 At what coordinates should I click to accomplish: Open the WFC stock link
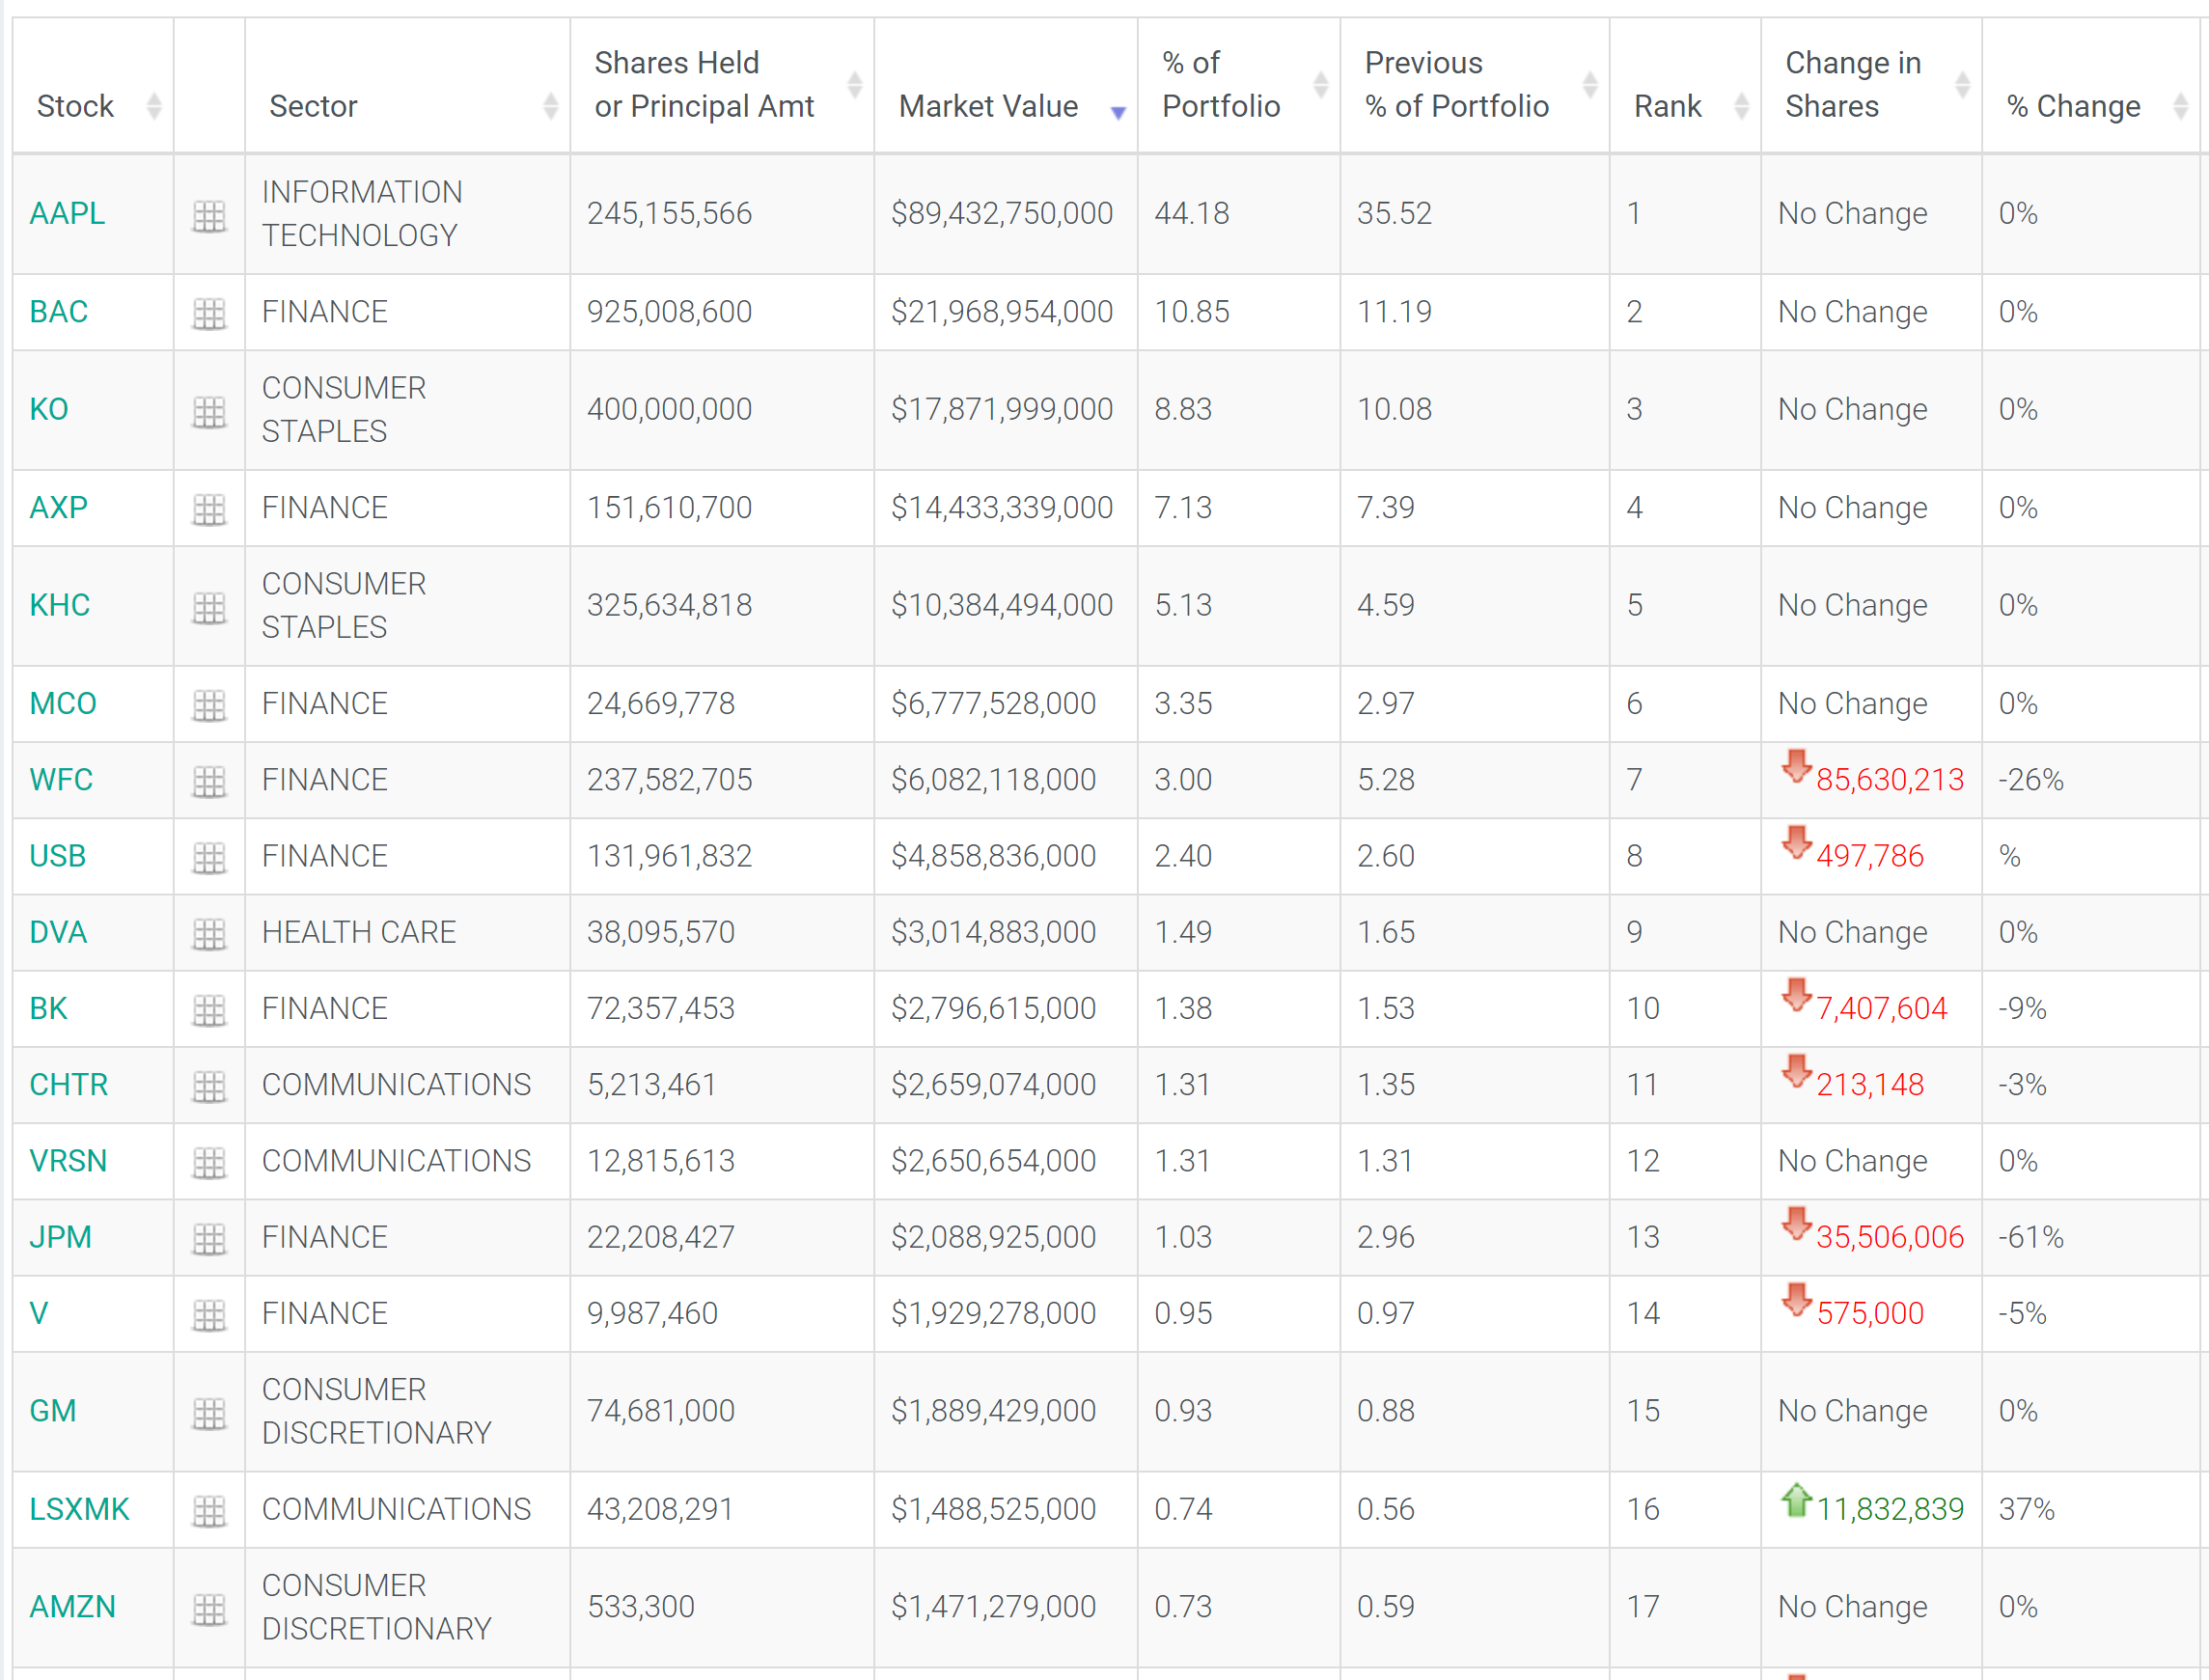pos(61,780)
